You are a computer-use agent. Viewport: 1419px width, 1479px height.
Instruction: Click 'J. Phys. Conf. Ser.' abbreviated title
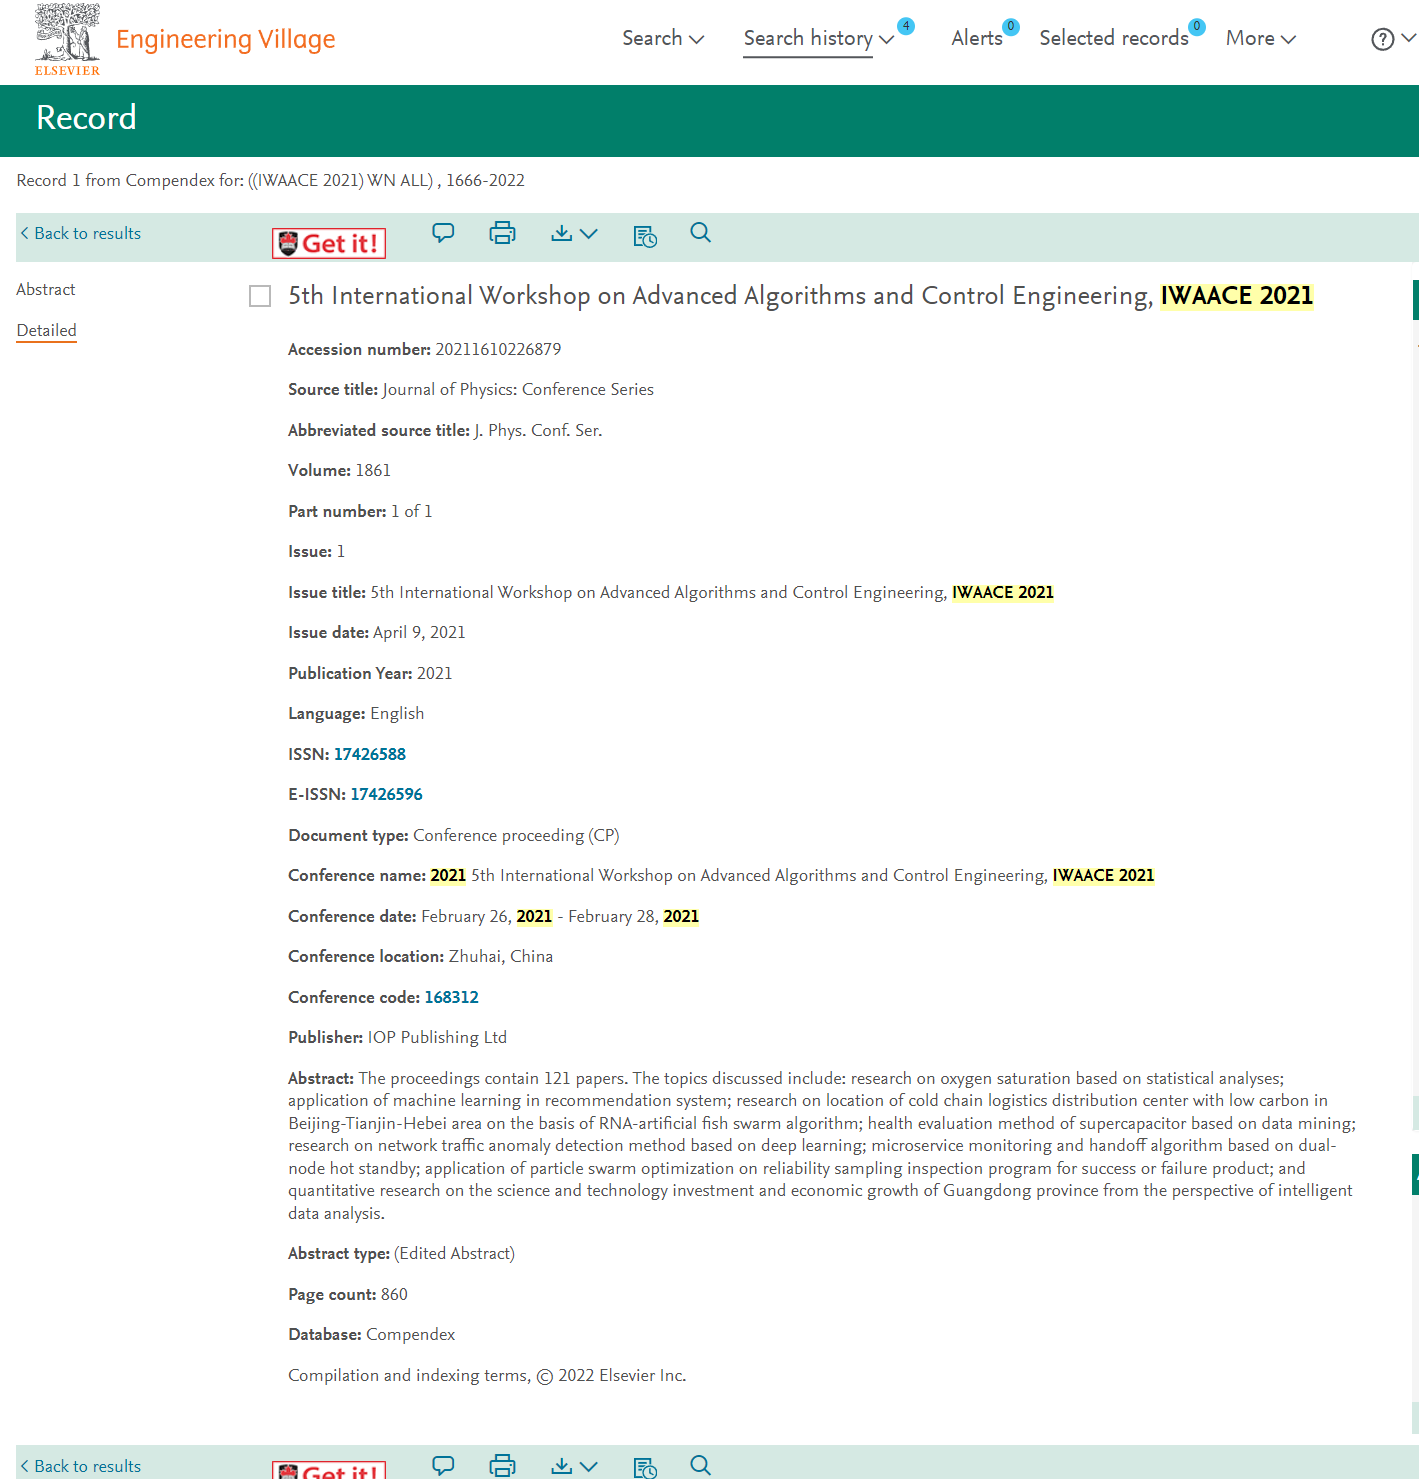(538, 430)
